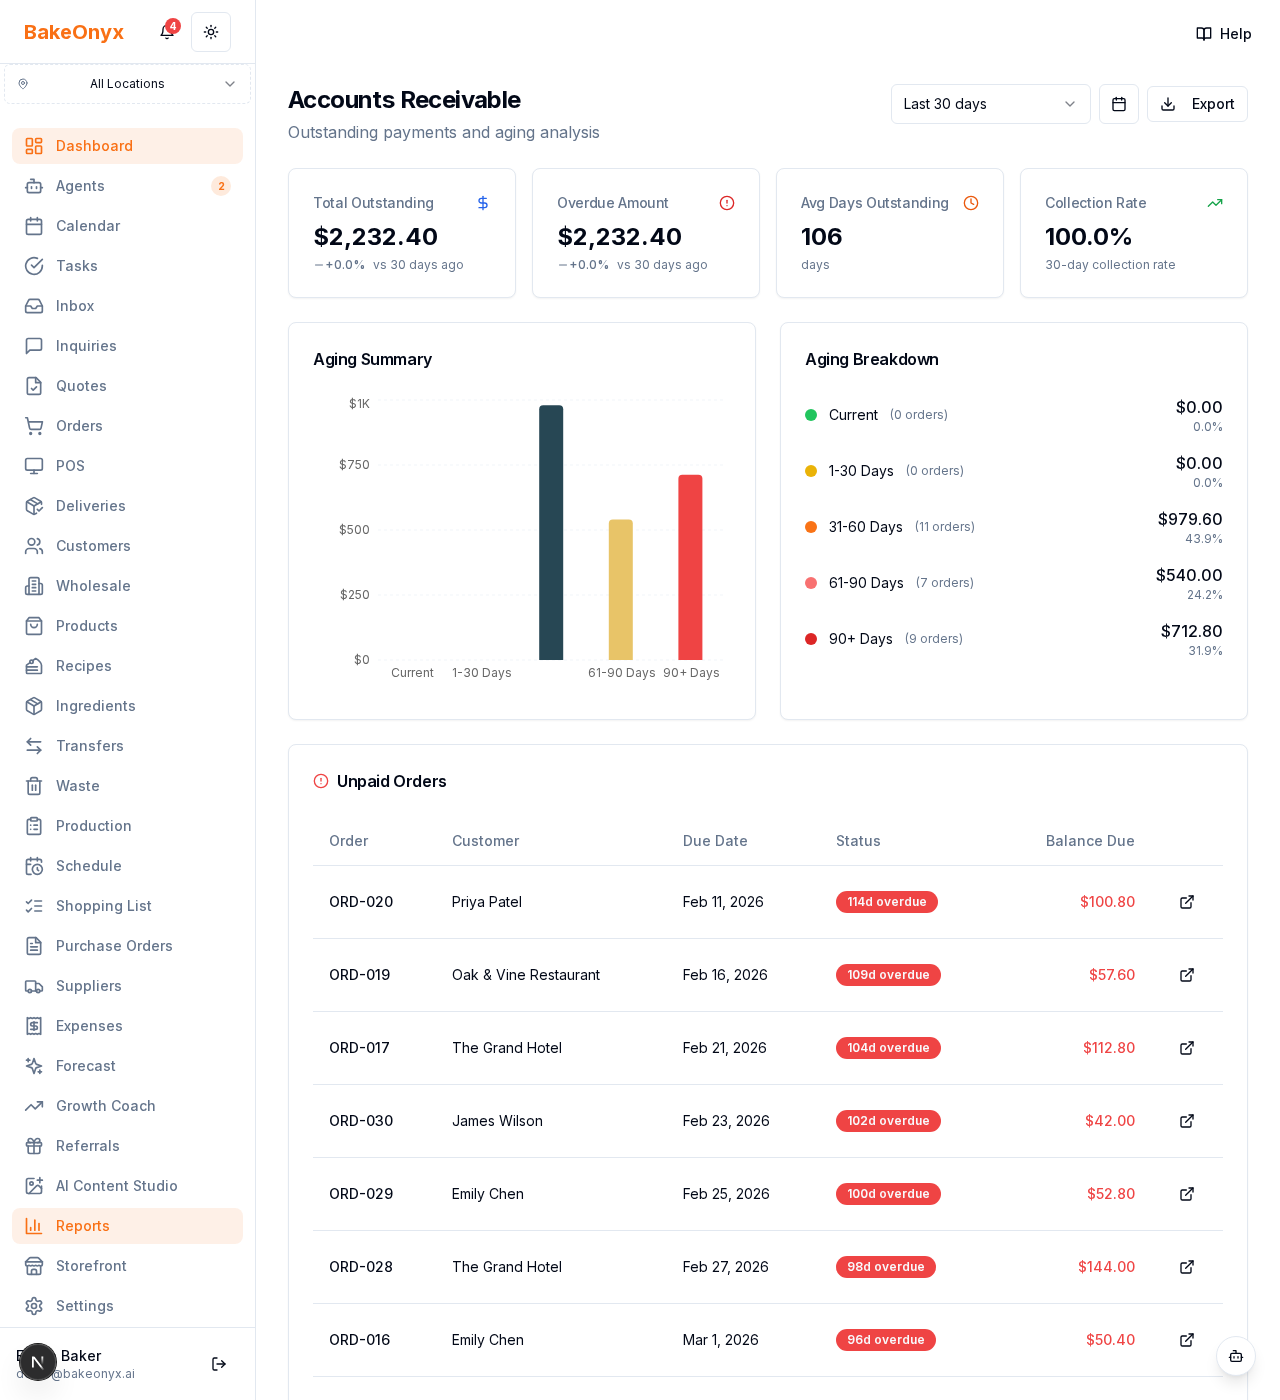Open ORD-028 external link icon
This screenshot has width=1280, height=1400.
[1187, 1267]
